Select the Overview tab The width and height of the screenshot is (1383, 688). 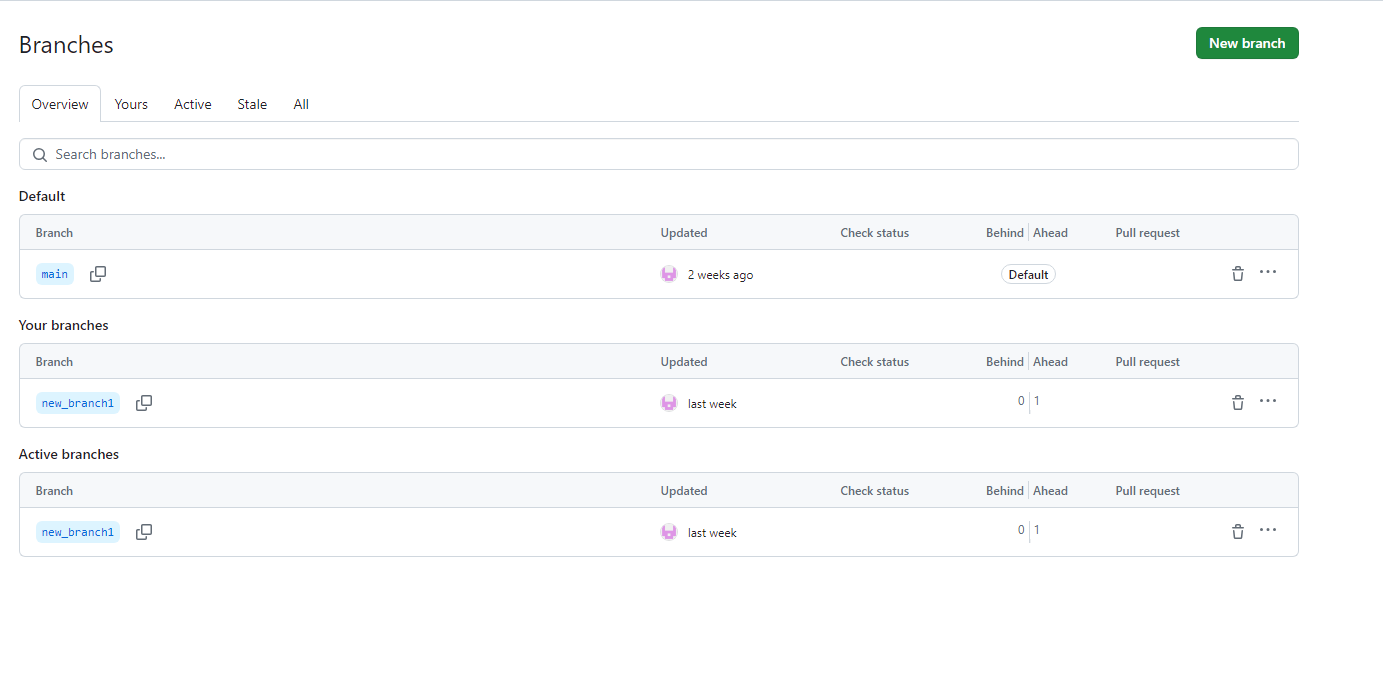[x=60, y=104]
